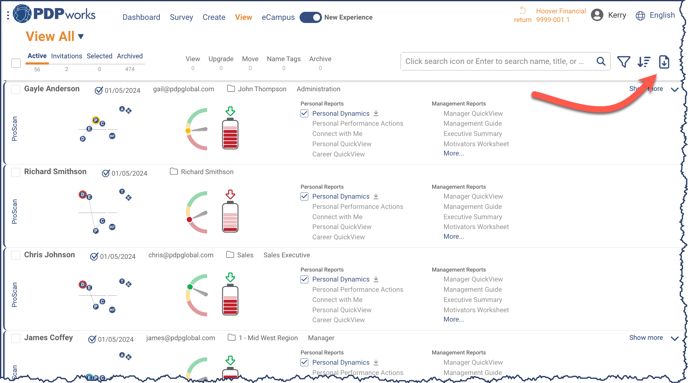Toggle the New Experience switch
688x383 pixels.
(311, 17)
